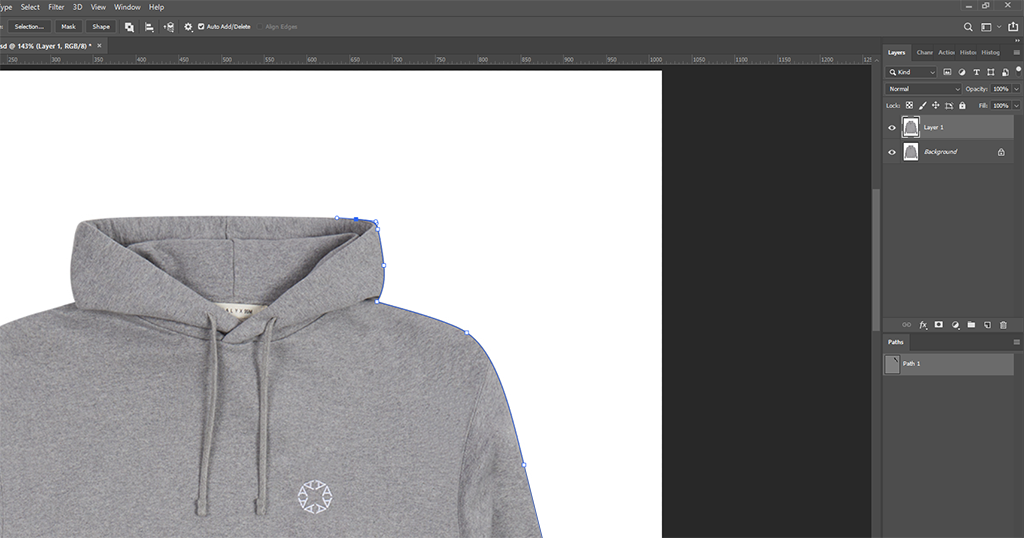Open Paths panel hamburger menu

(1016, 342)
